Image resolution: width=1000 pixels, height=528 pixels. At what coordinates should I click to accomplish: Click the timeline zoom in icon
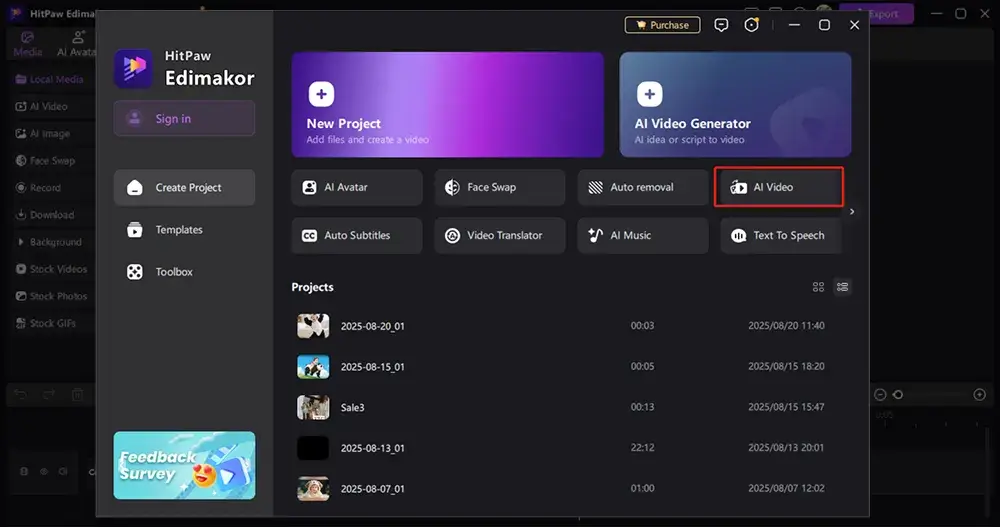980,395
